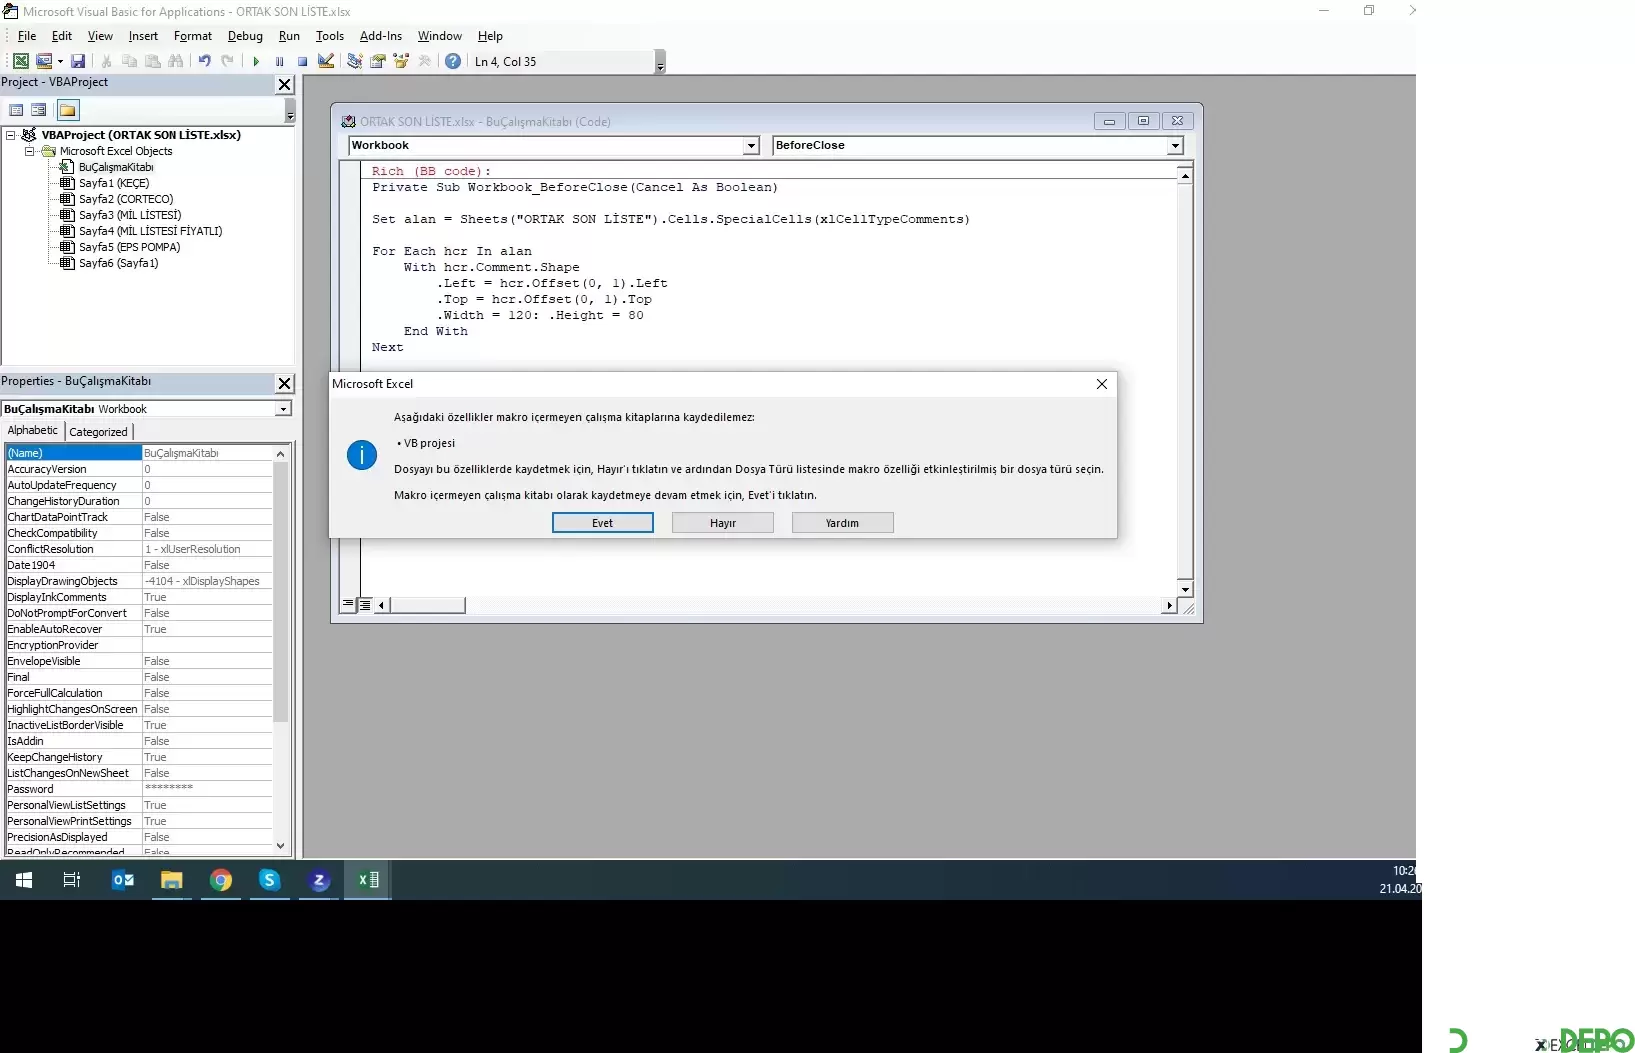The image size is (1635, 1053).
Task: Open the BeforeClose procedure dropdown
Action: (x=1176, y=146)
